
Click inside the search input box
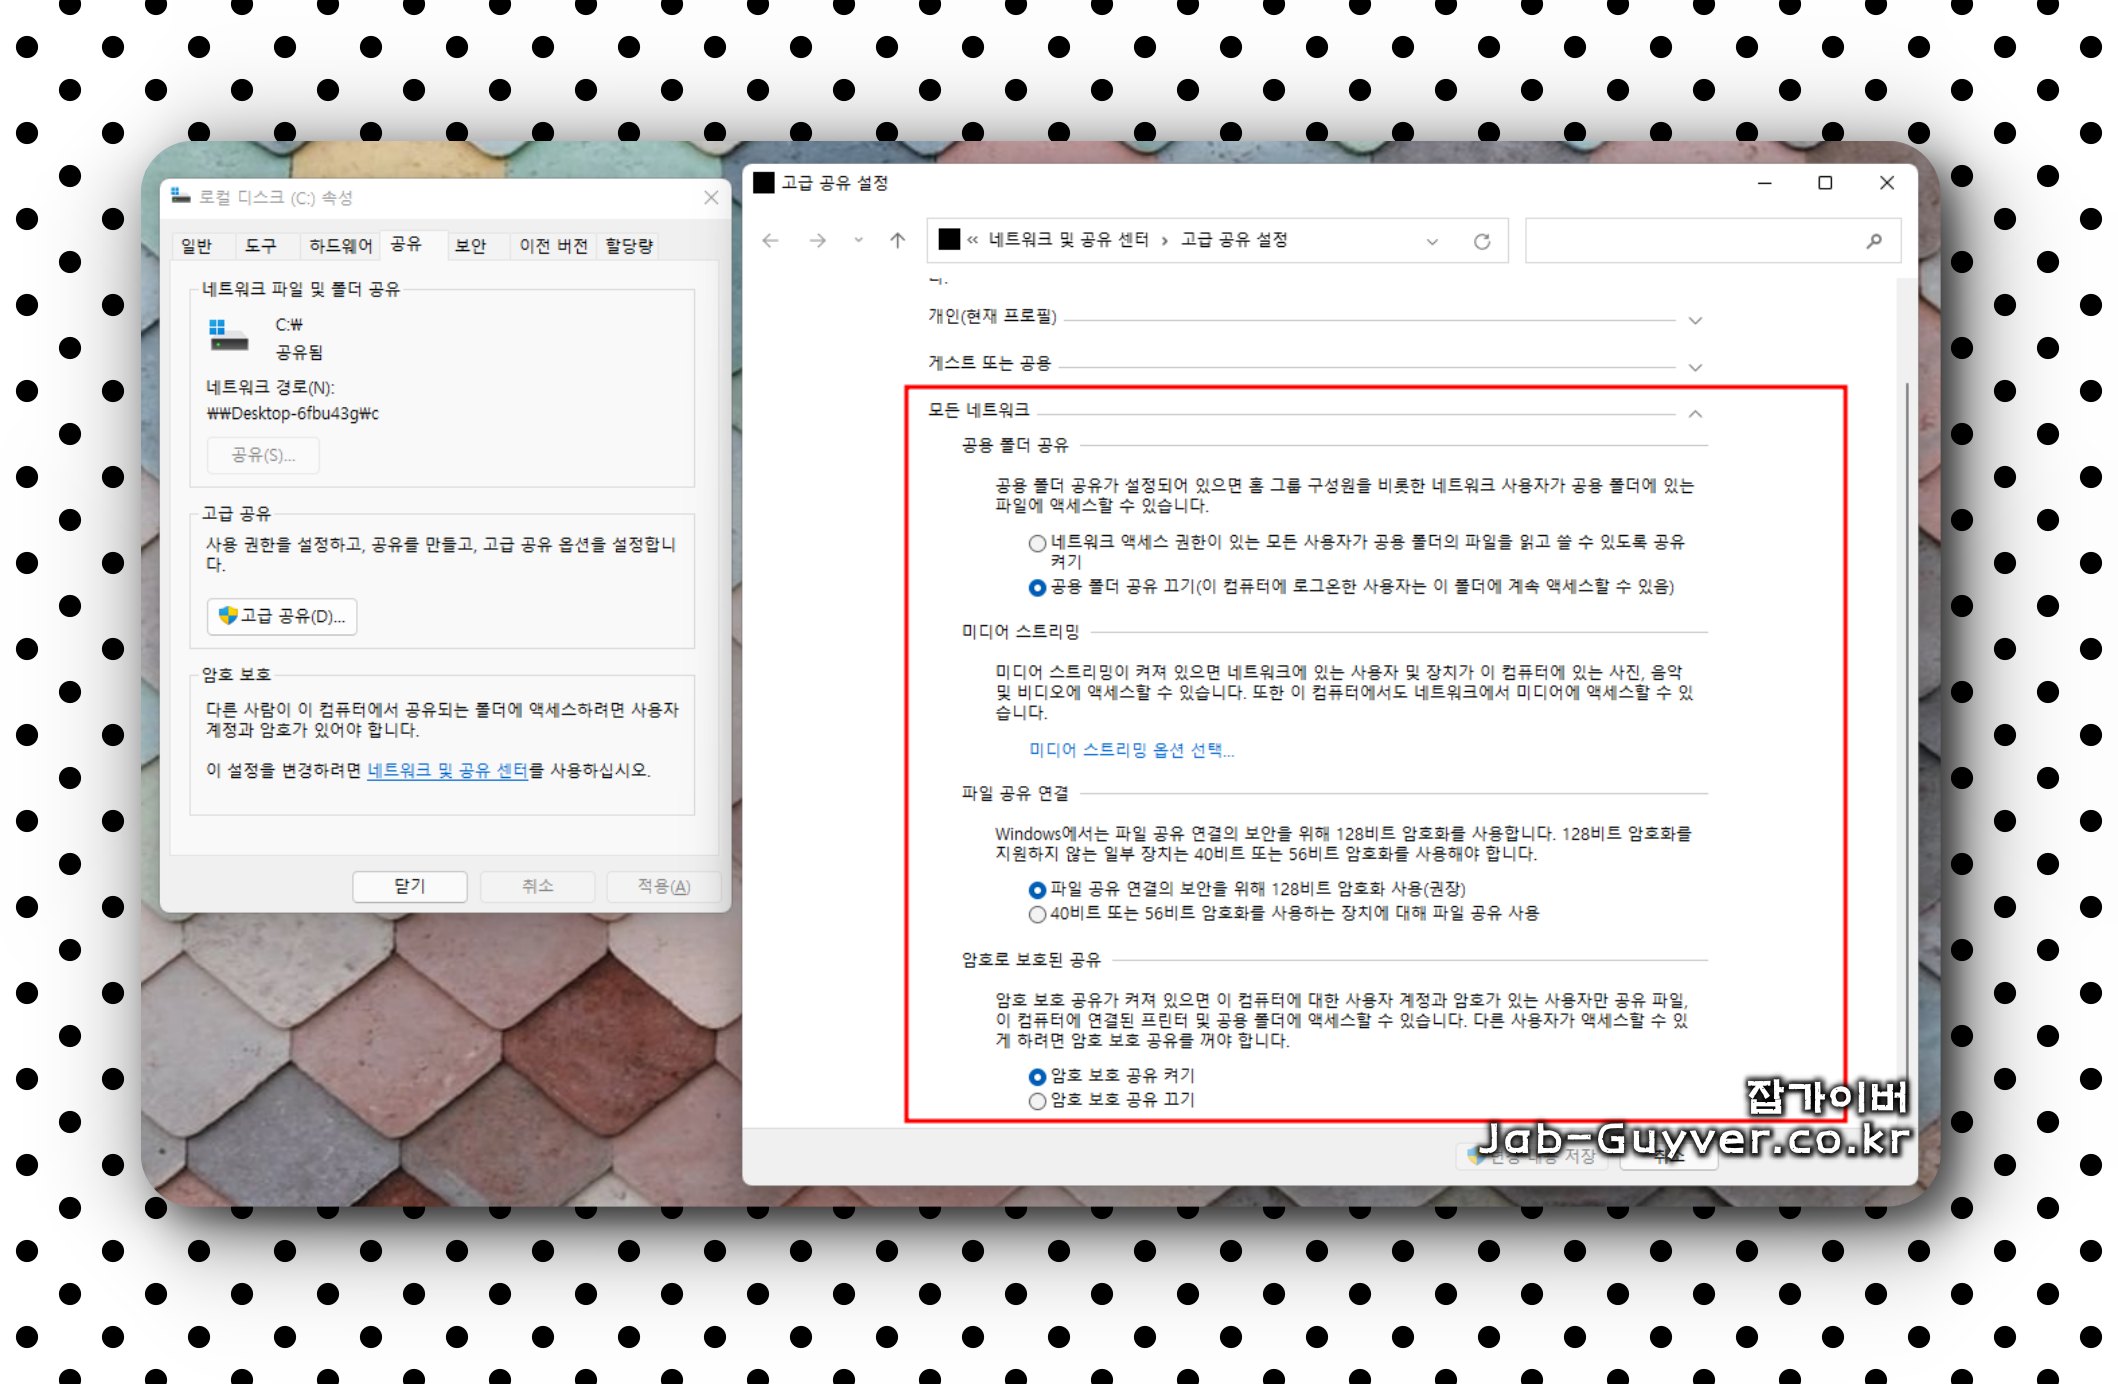1700,240
